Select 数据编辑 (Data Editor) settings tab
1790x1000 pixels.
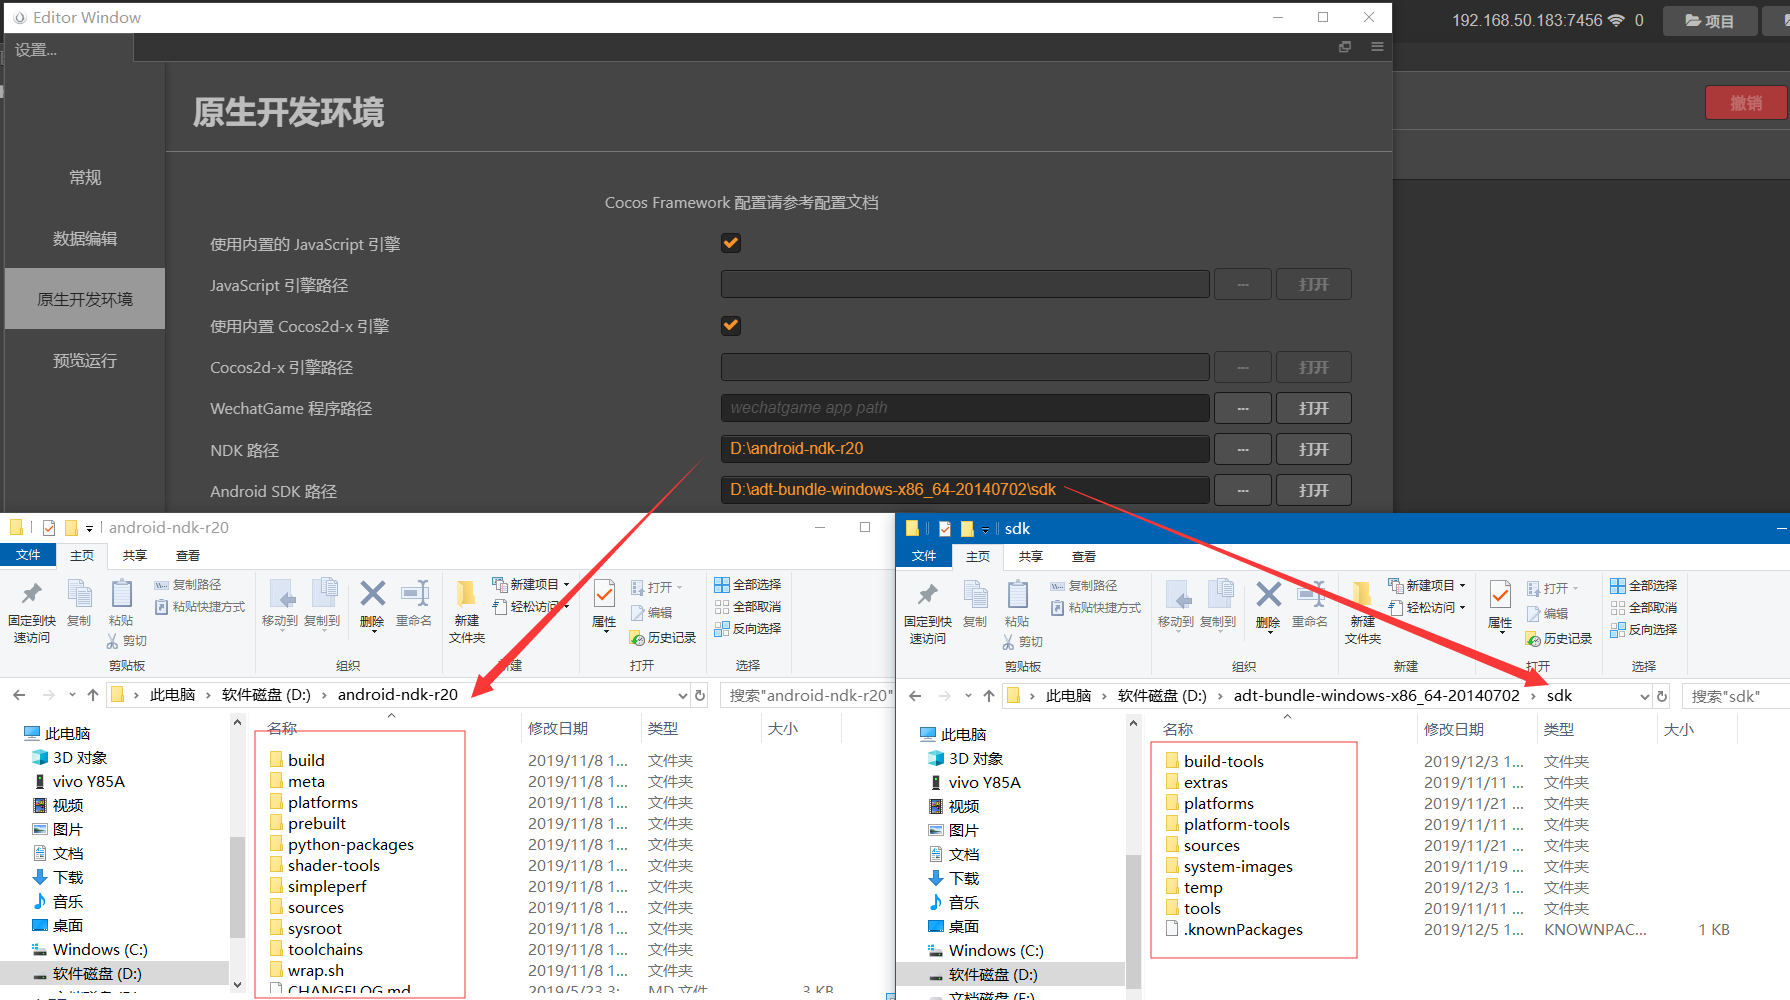click(85, 238)
